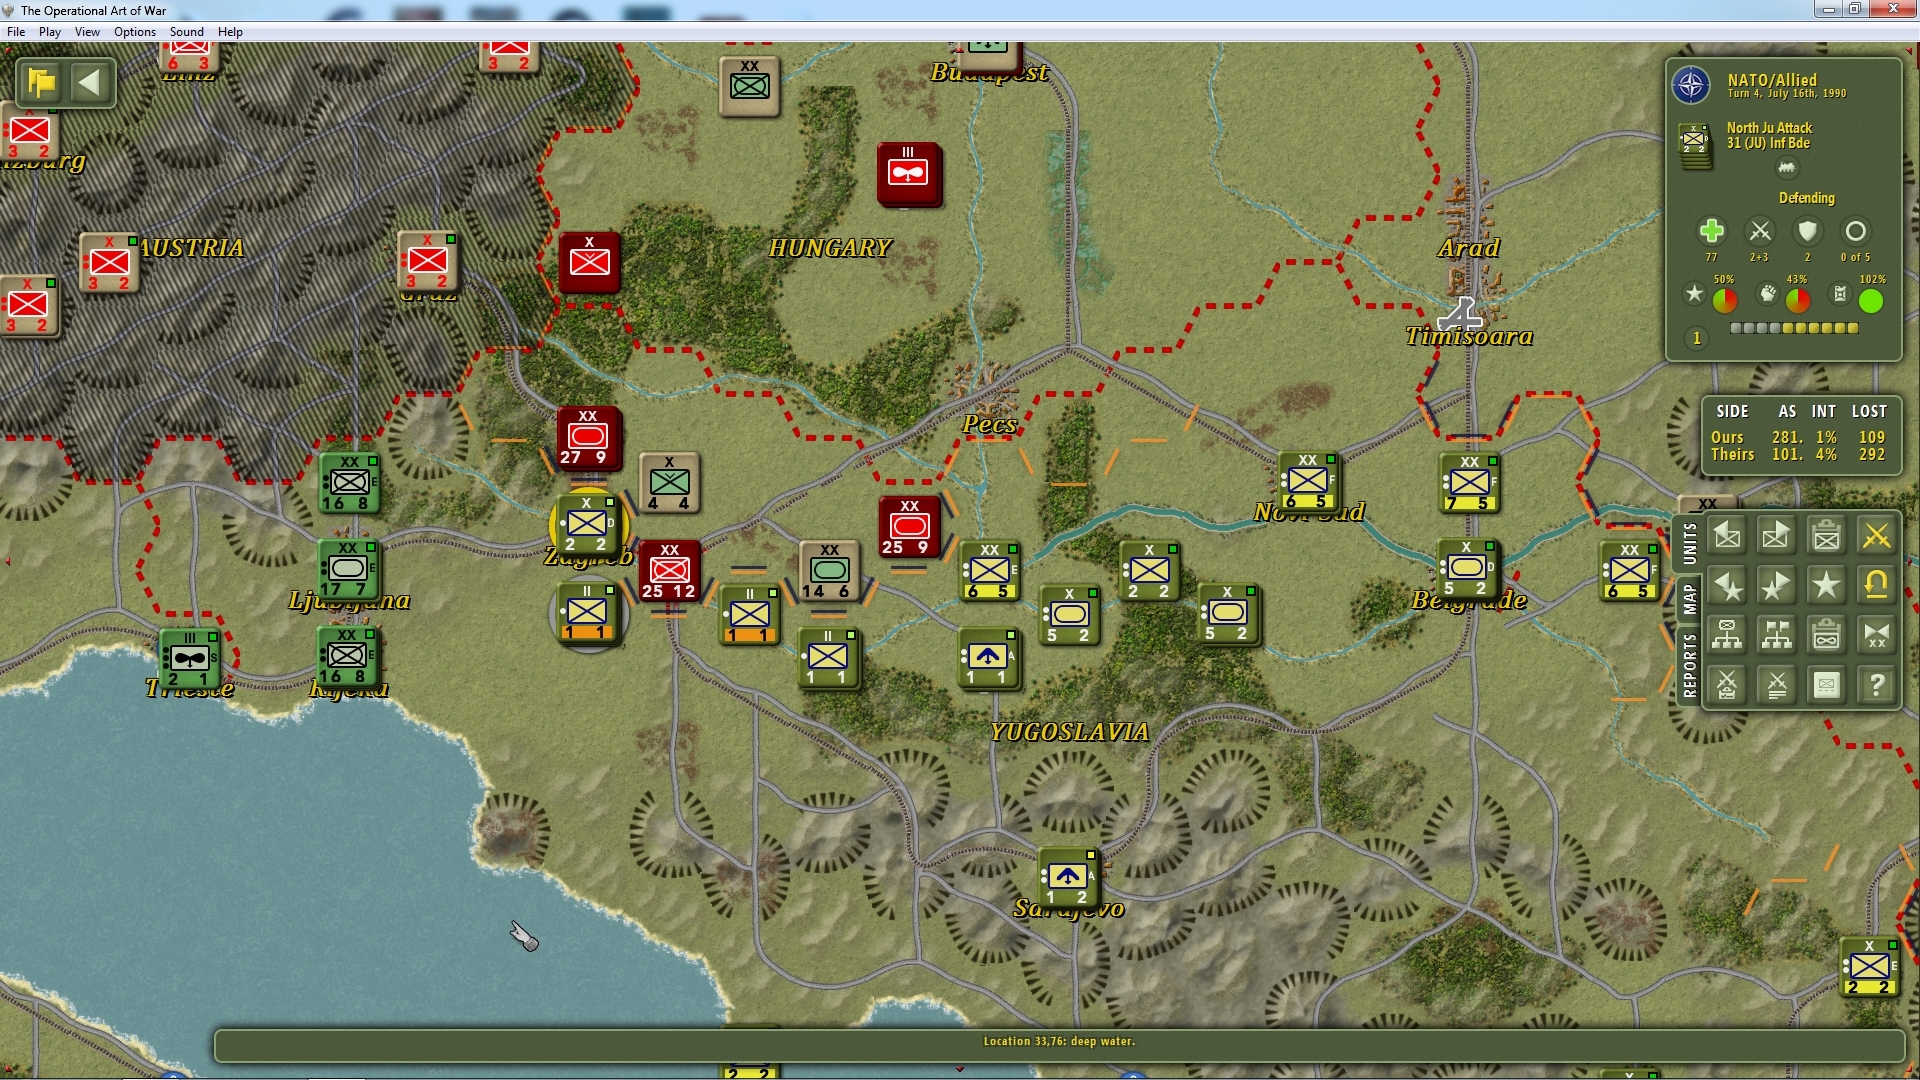This screenshot has height=1080, width=1920.
Task: Select the previous unit button
Action: coord(1727,536)
